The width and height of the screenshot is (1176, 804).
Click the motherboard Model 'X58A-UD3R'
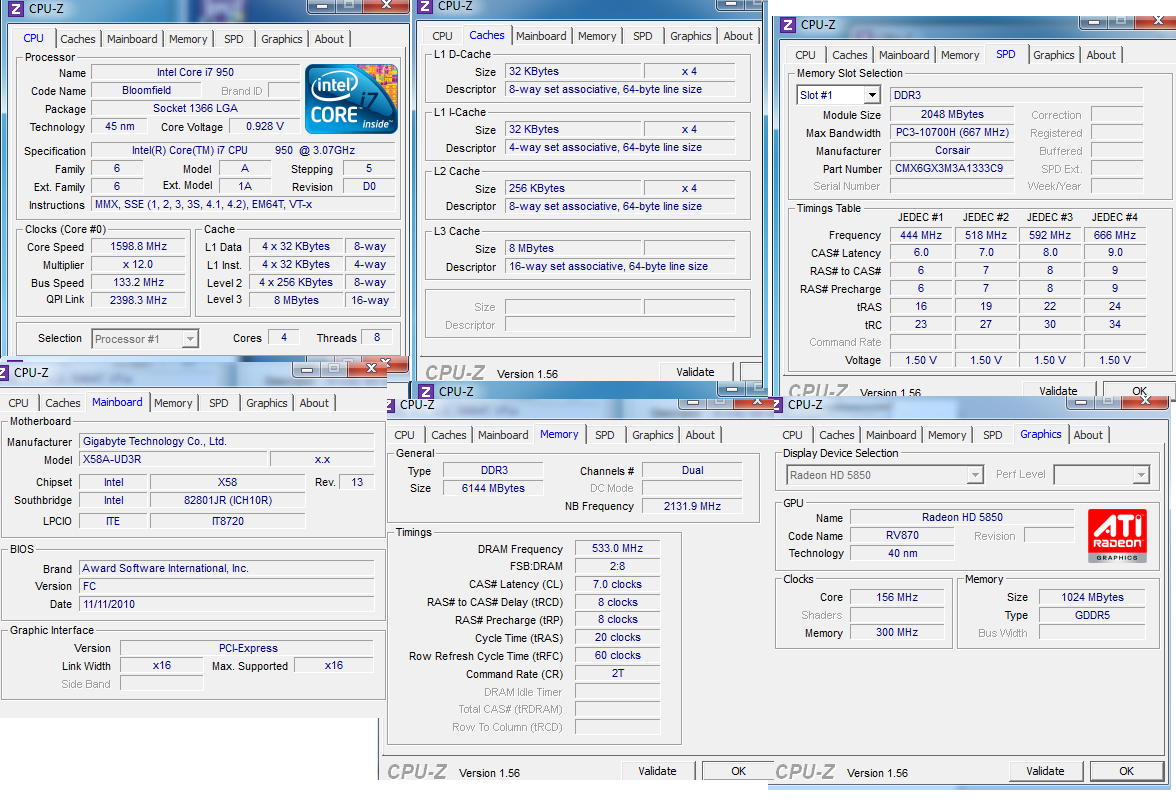[173, 460]
